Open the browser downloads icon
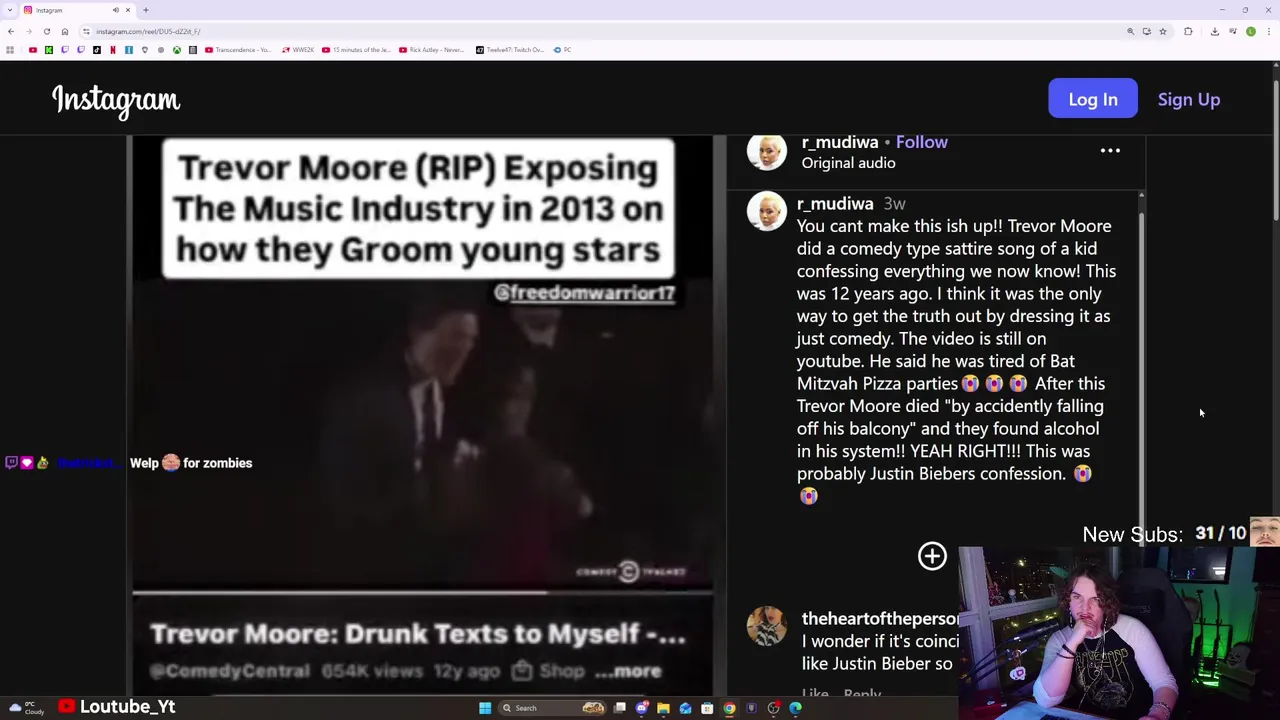Screen dimensions: 1280x720 pos(1215,32)
